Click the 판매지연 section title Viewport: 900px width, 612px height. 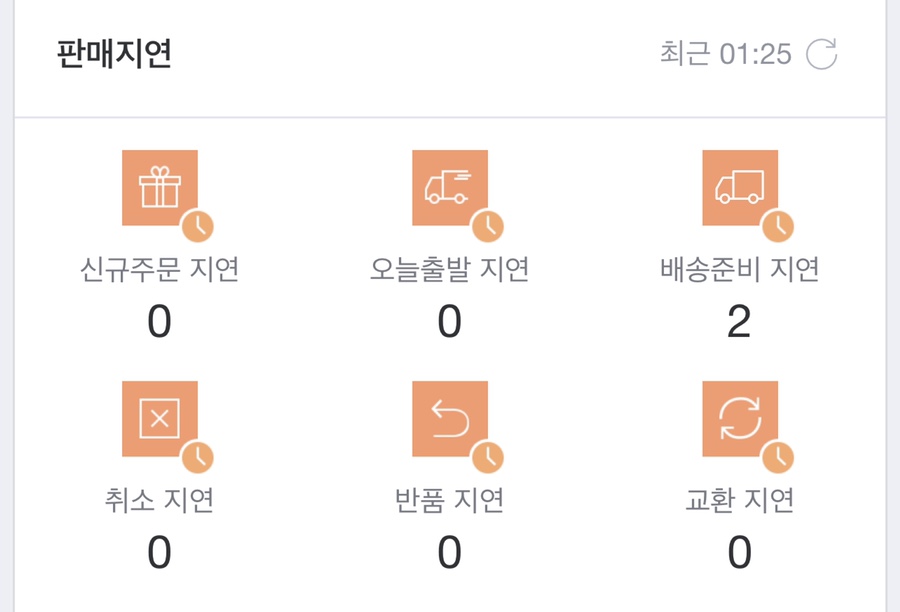[114, 54]
